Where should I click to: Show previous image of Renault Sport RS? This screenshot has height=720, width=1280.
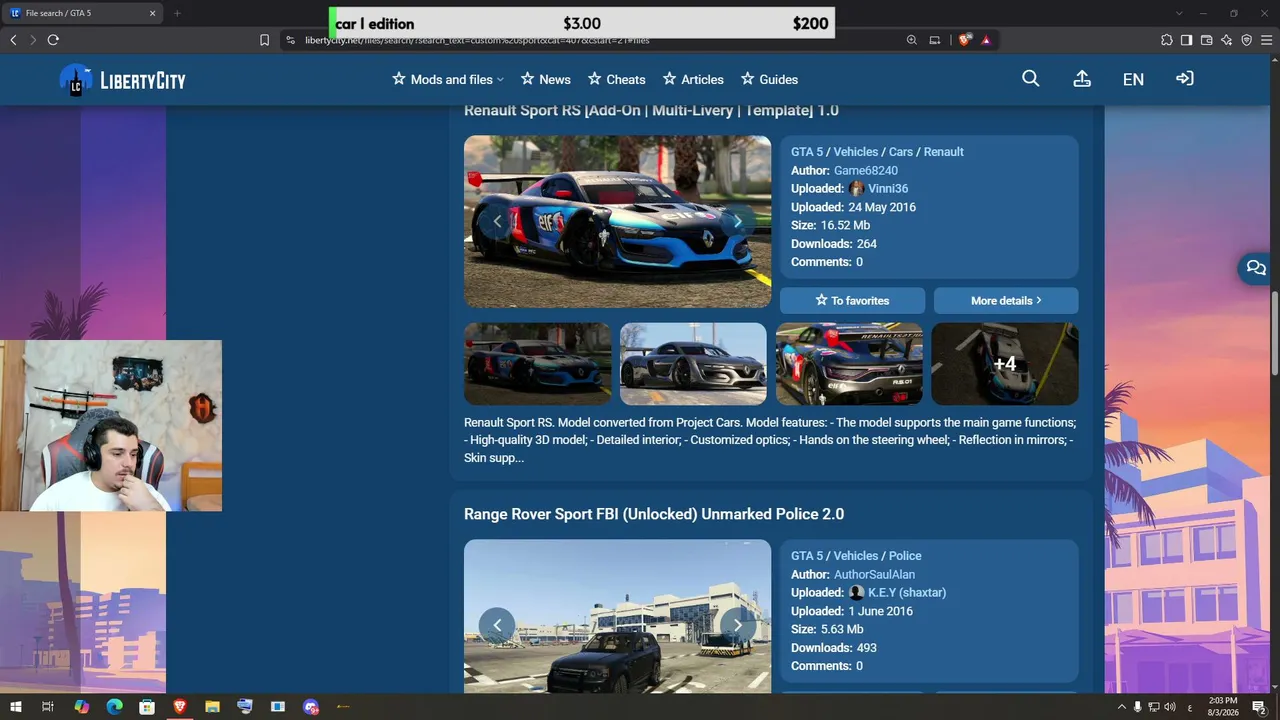pyautogui.click(x=497, y=221)
